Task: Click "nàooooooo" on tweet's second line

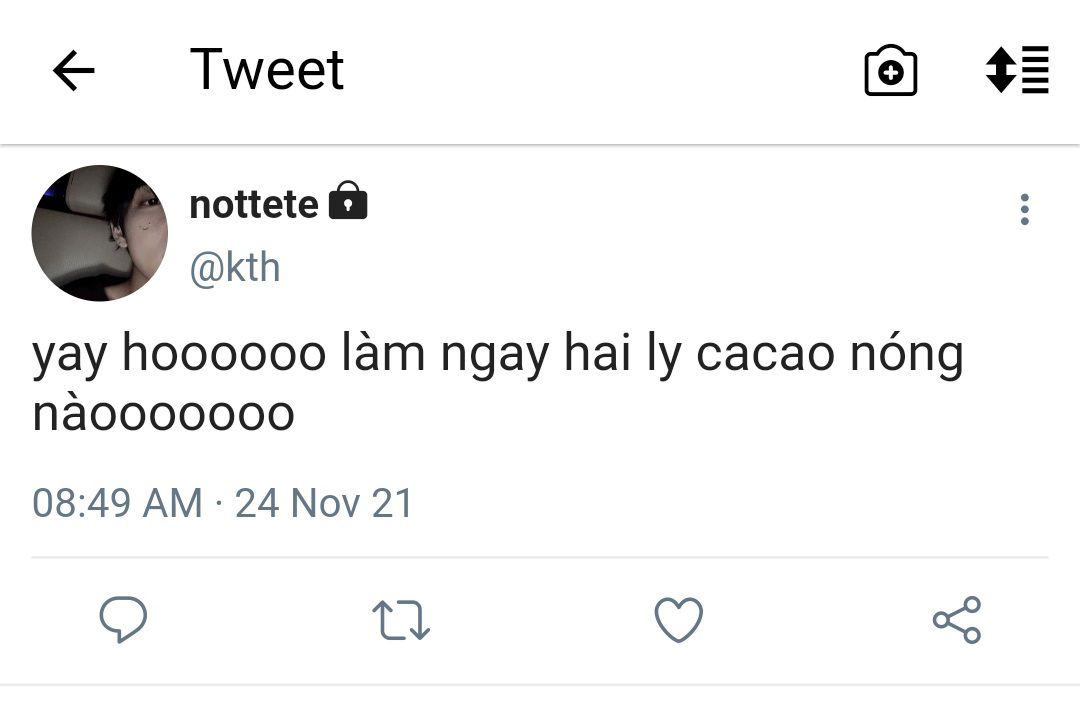Action: coord(164,415)
